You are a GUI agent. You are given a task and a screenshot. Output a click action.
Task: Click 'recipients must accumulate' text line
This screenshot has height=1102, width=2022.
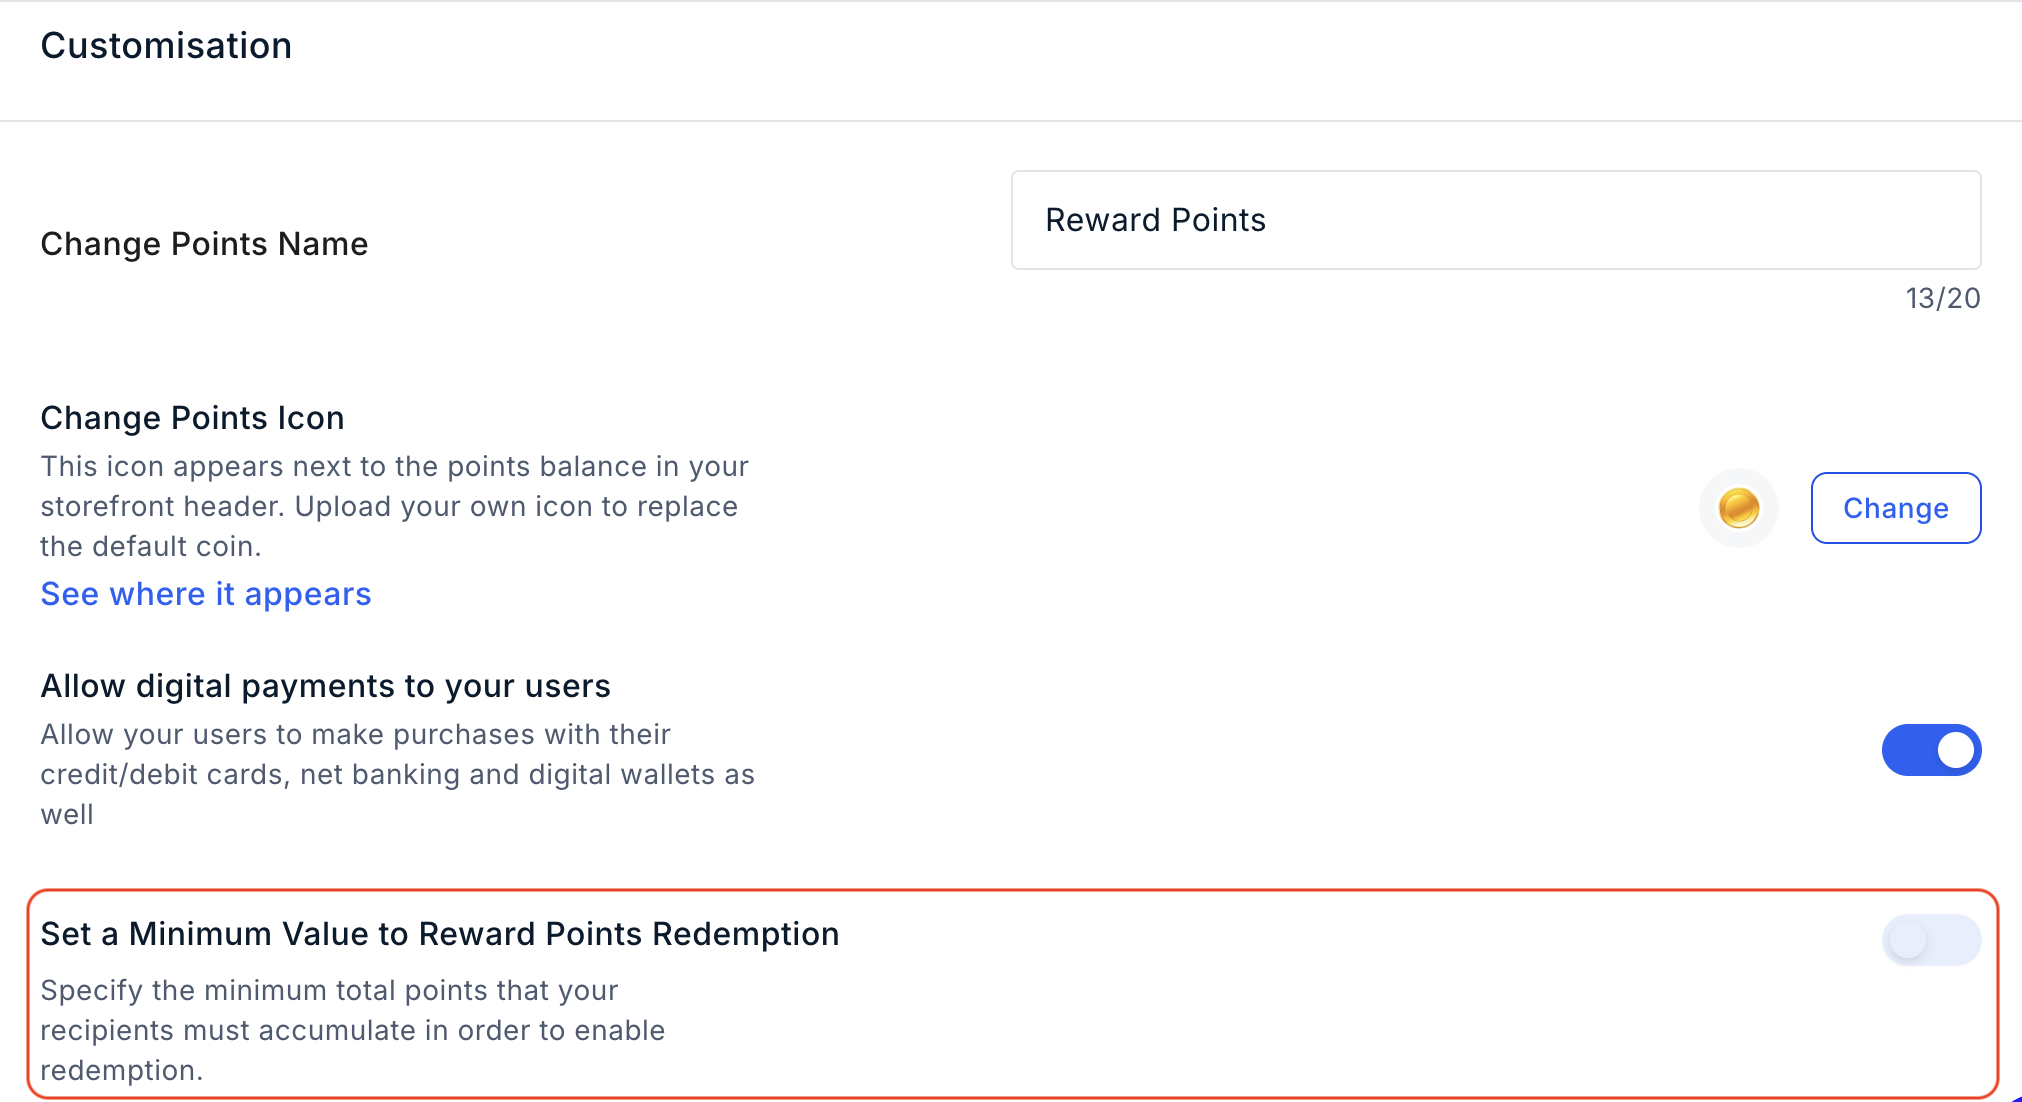[353, 1031]
